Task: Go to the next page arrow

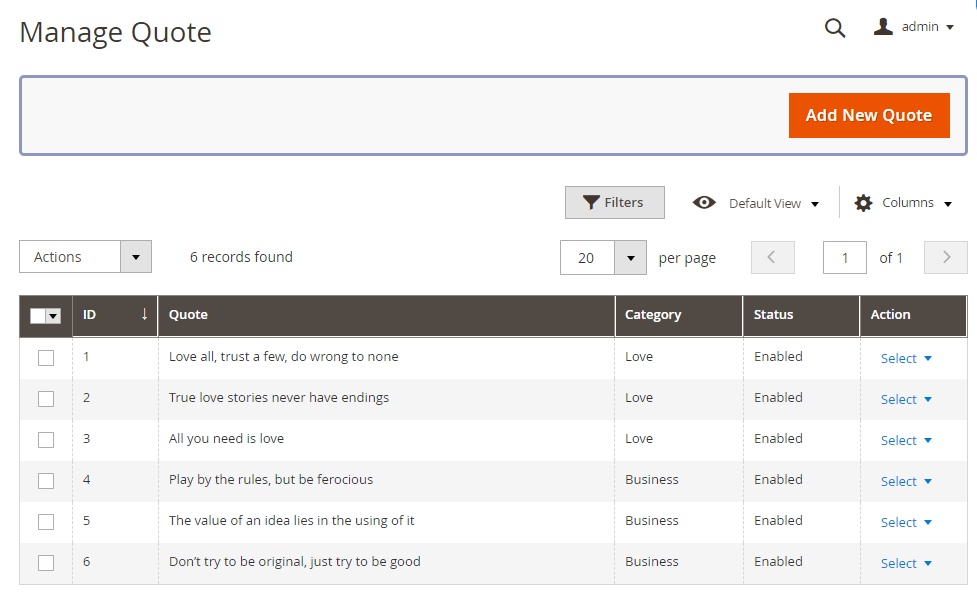Action: [x=945, y=257]
